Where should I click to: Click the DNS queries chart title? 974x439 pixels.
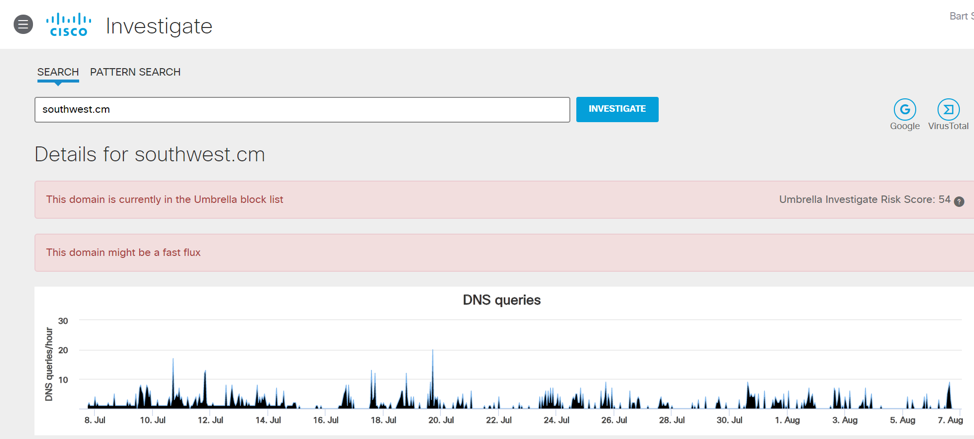502,300
